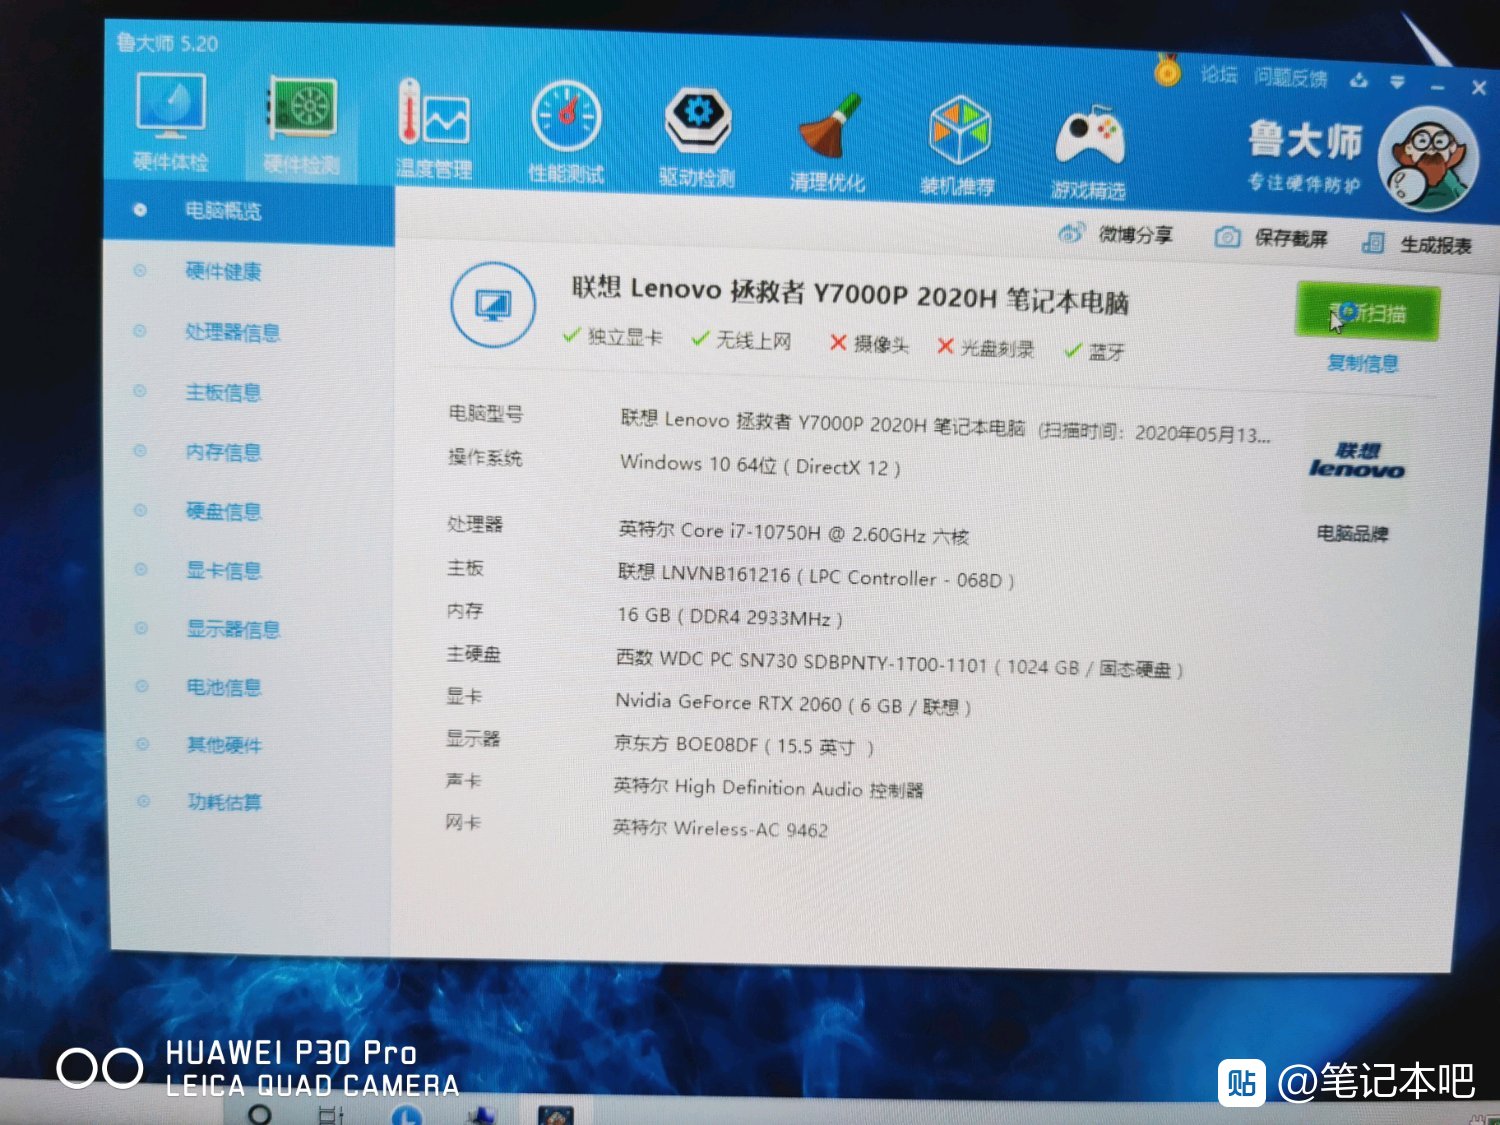Screen dimensions: 1500x1125
Task: Select 电脑概览 in sidebar
Action: (x=249, y=211)
